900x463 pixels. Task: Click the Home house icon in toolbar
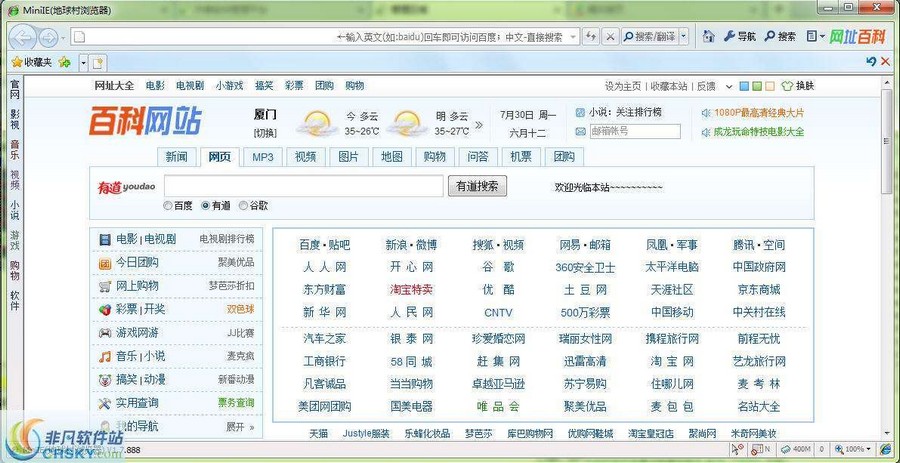pyautogui.click(x=708, y=36)
